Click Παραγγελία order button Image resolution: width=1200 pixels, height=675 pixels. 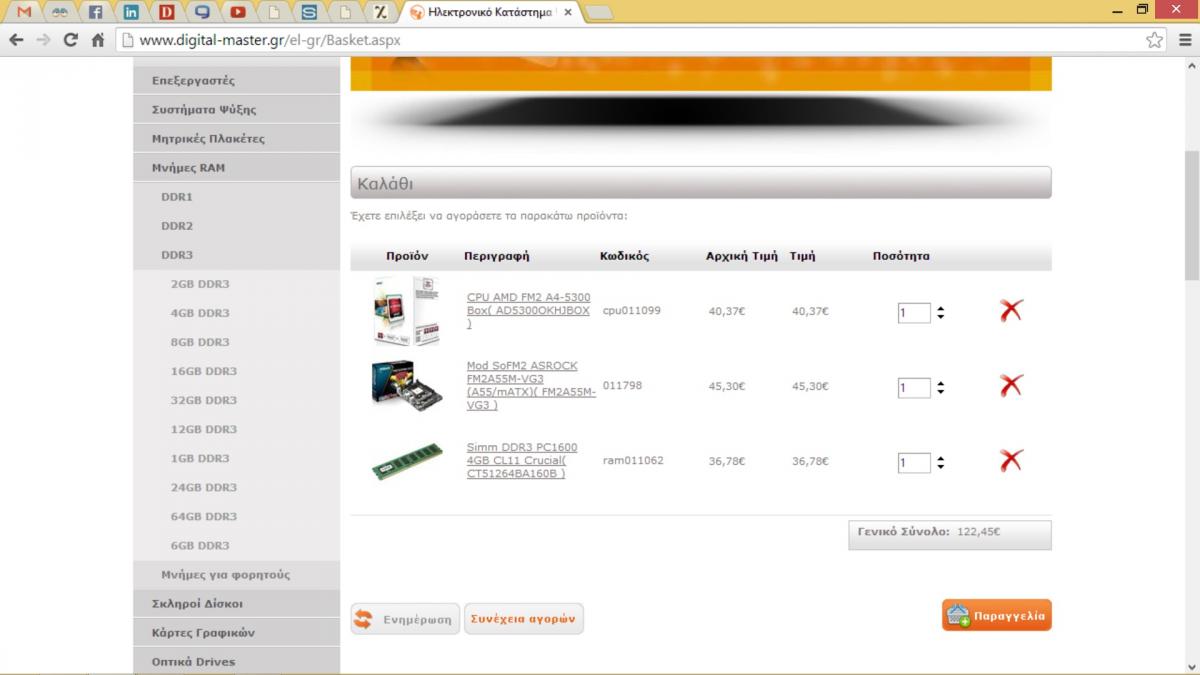click(996, 615)
